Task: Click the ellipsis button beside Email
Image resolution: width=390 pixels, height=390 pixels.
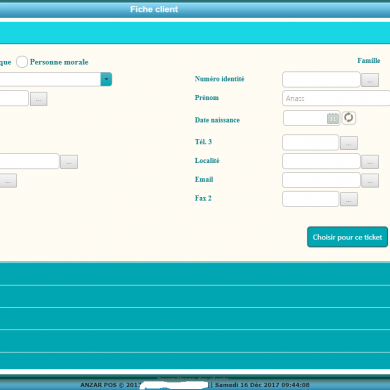Action: [x=370, y=181]
